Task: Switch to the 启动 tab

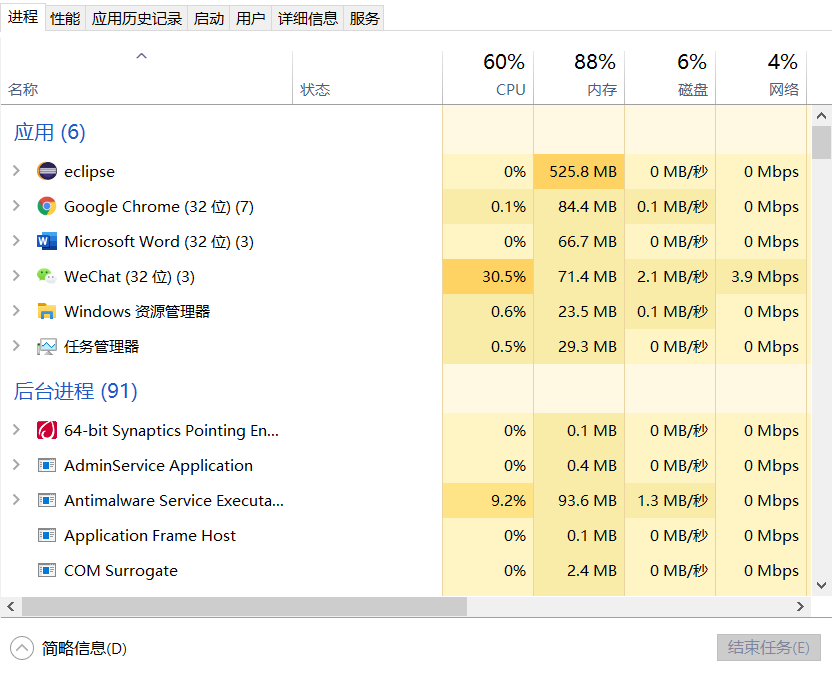Action: click(x=209, y=19)
